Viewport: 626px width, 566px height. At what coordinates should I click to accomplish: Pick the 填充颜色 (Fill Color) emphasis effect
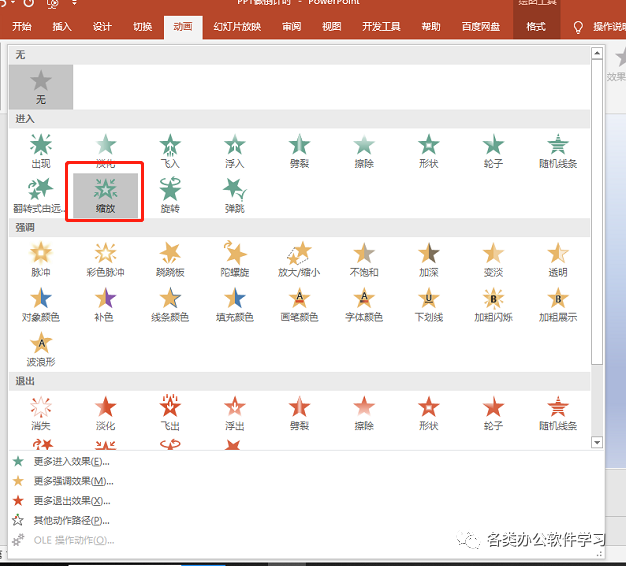click(234, 302)
